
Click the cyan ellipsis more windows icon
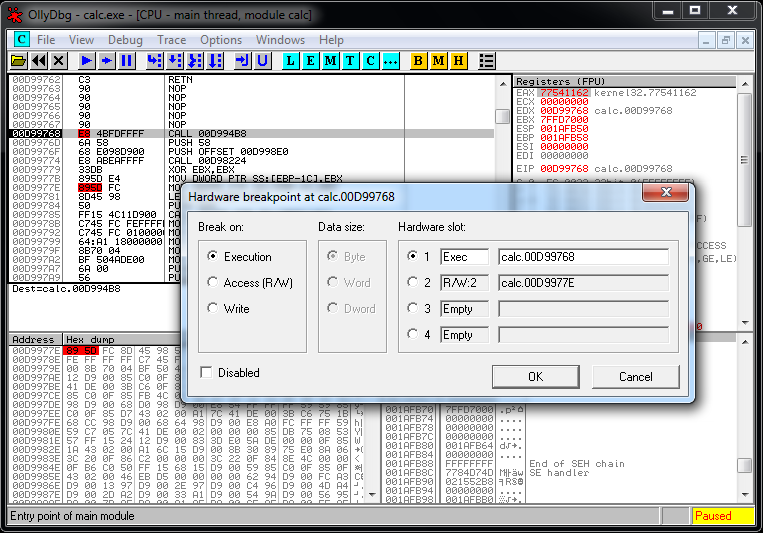coord(391,61)
